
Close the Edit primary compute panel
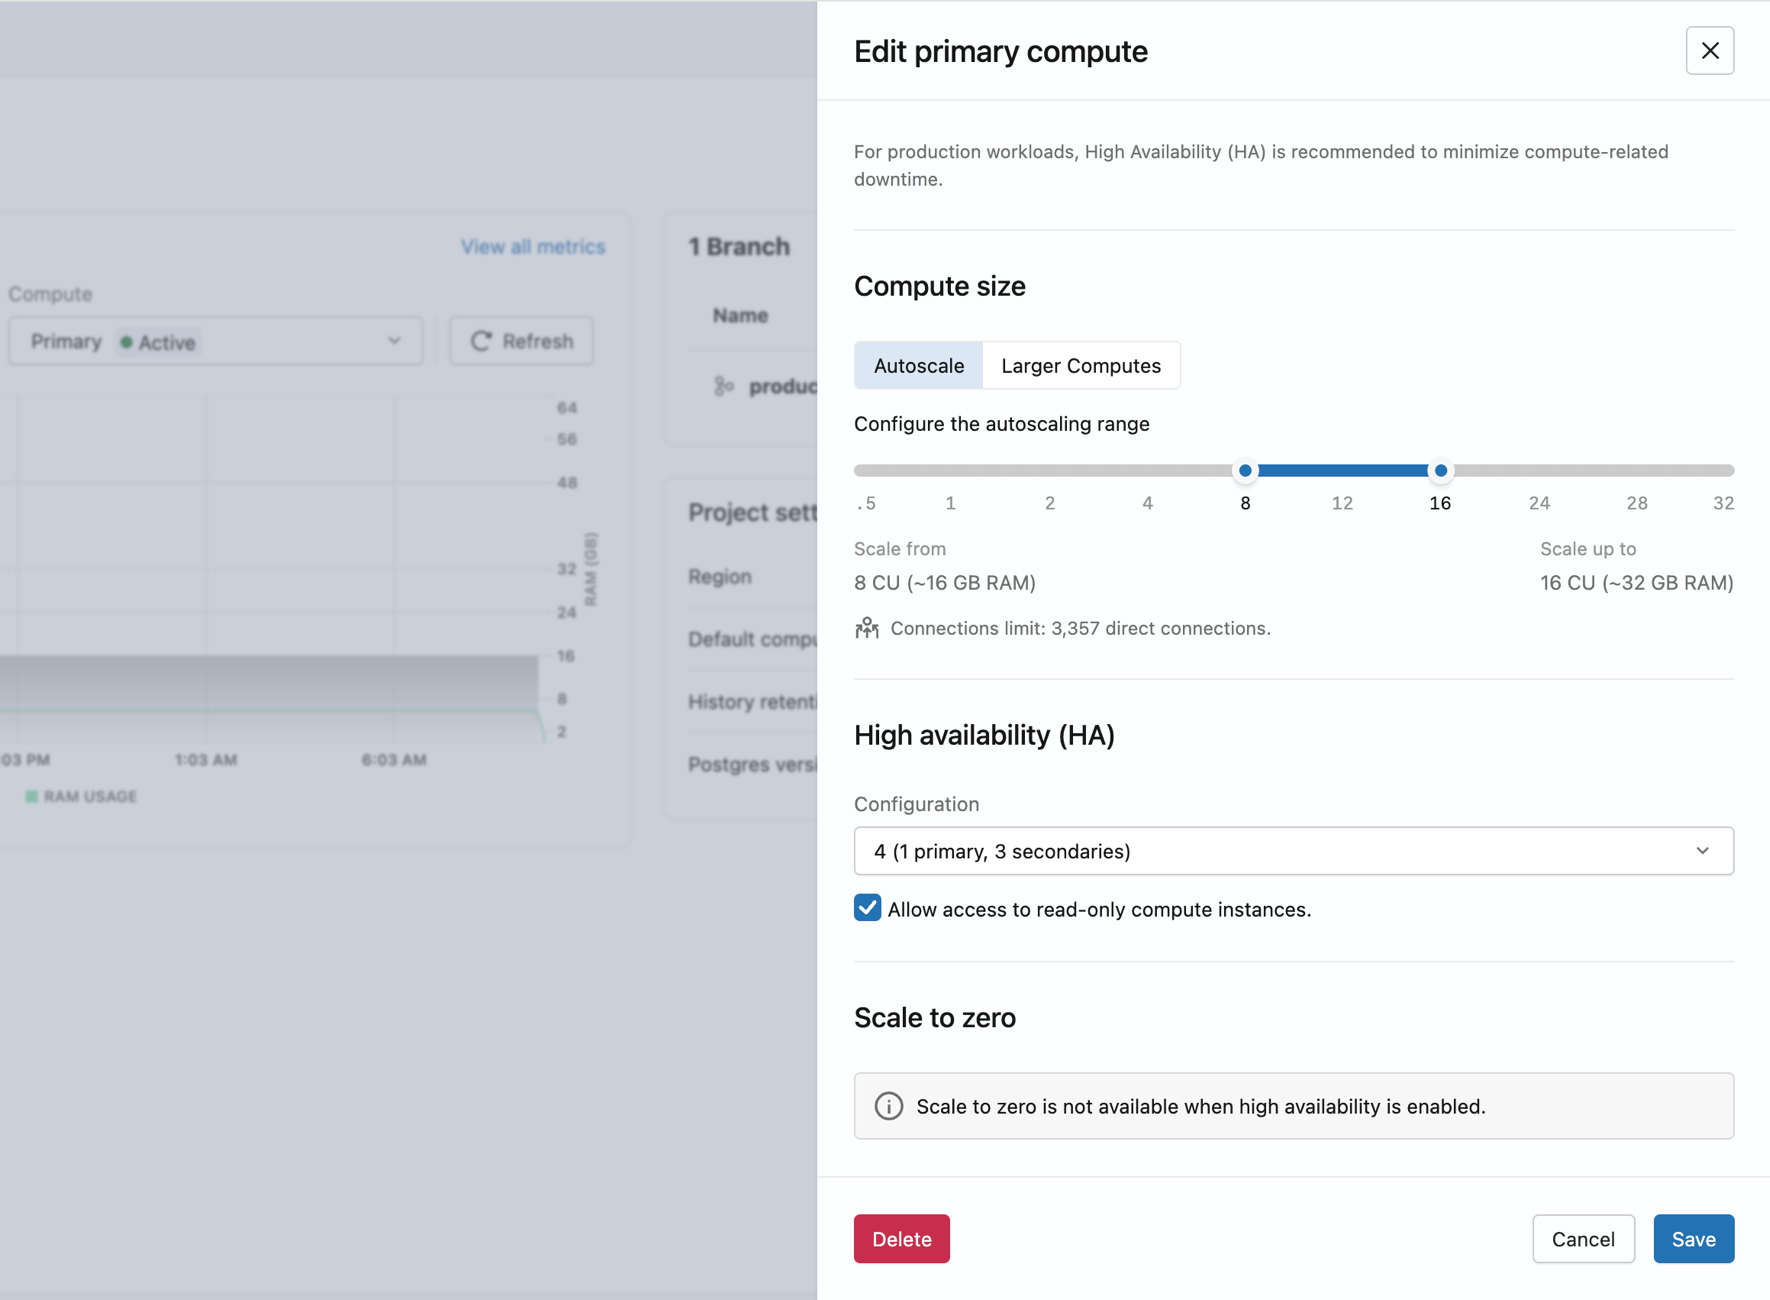click(1710, 50)
